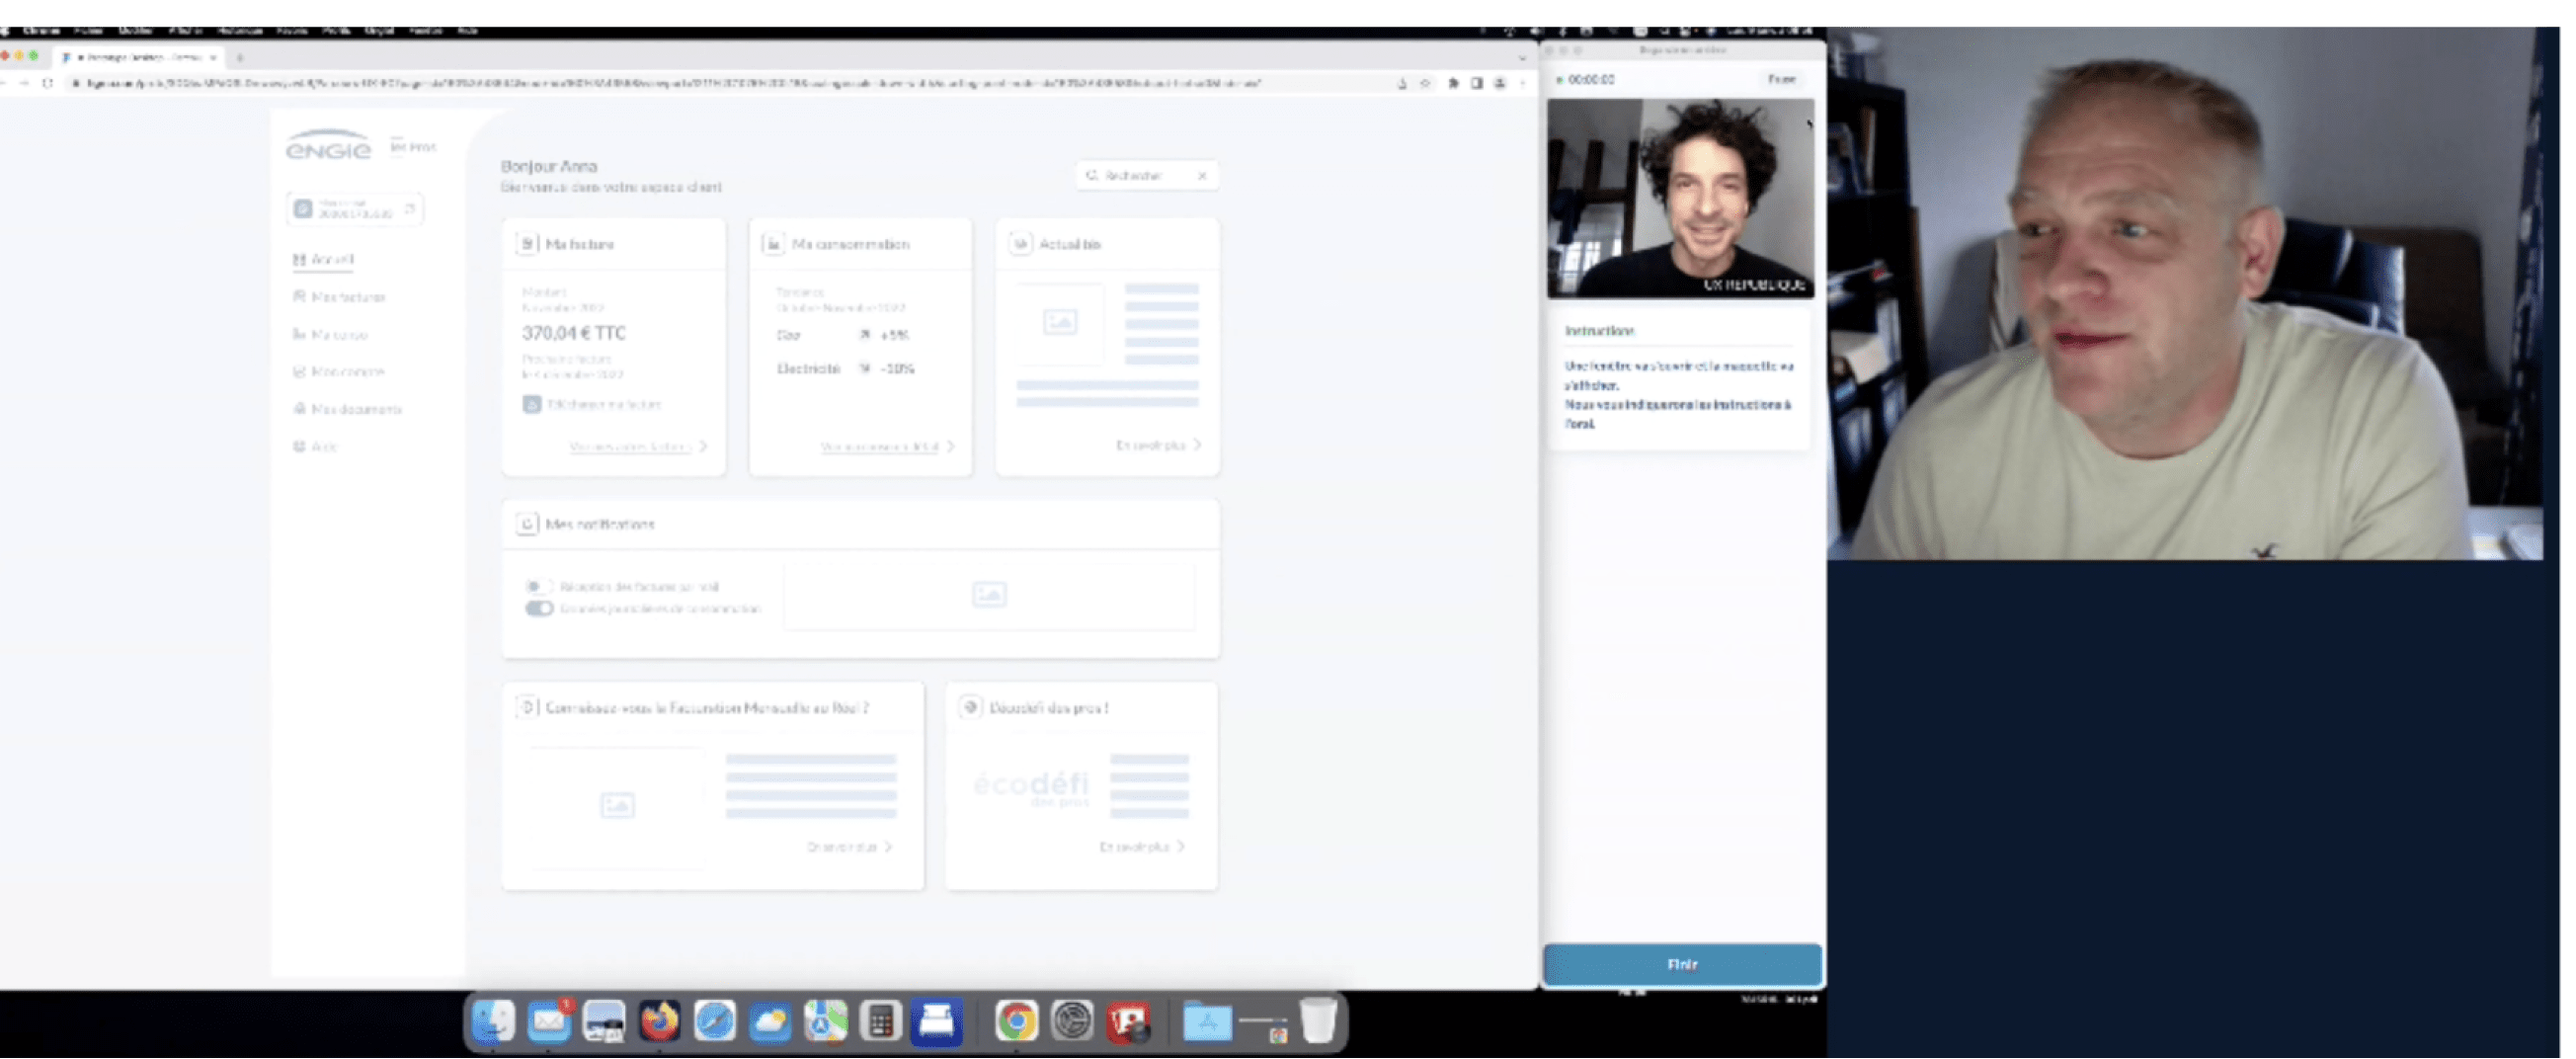The height and width of the screenshot is (1059, 2576).
Task: Click the interviewer video thumbnail
Action: click(1680, 198)
